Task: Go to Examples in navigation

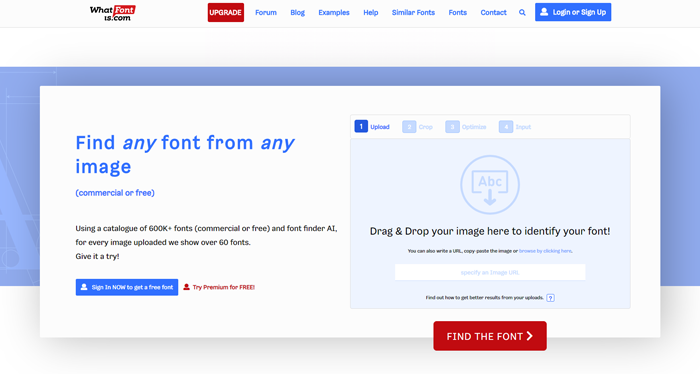Action: [x=333, y=12]
